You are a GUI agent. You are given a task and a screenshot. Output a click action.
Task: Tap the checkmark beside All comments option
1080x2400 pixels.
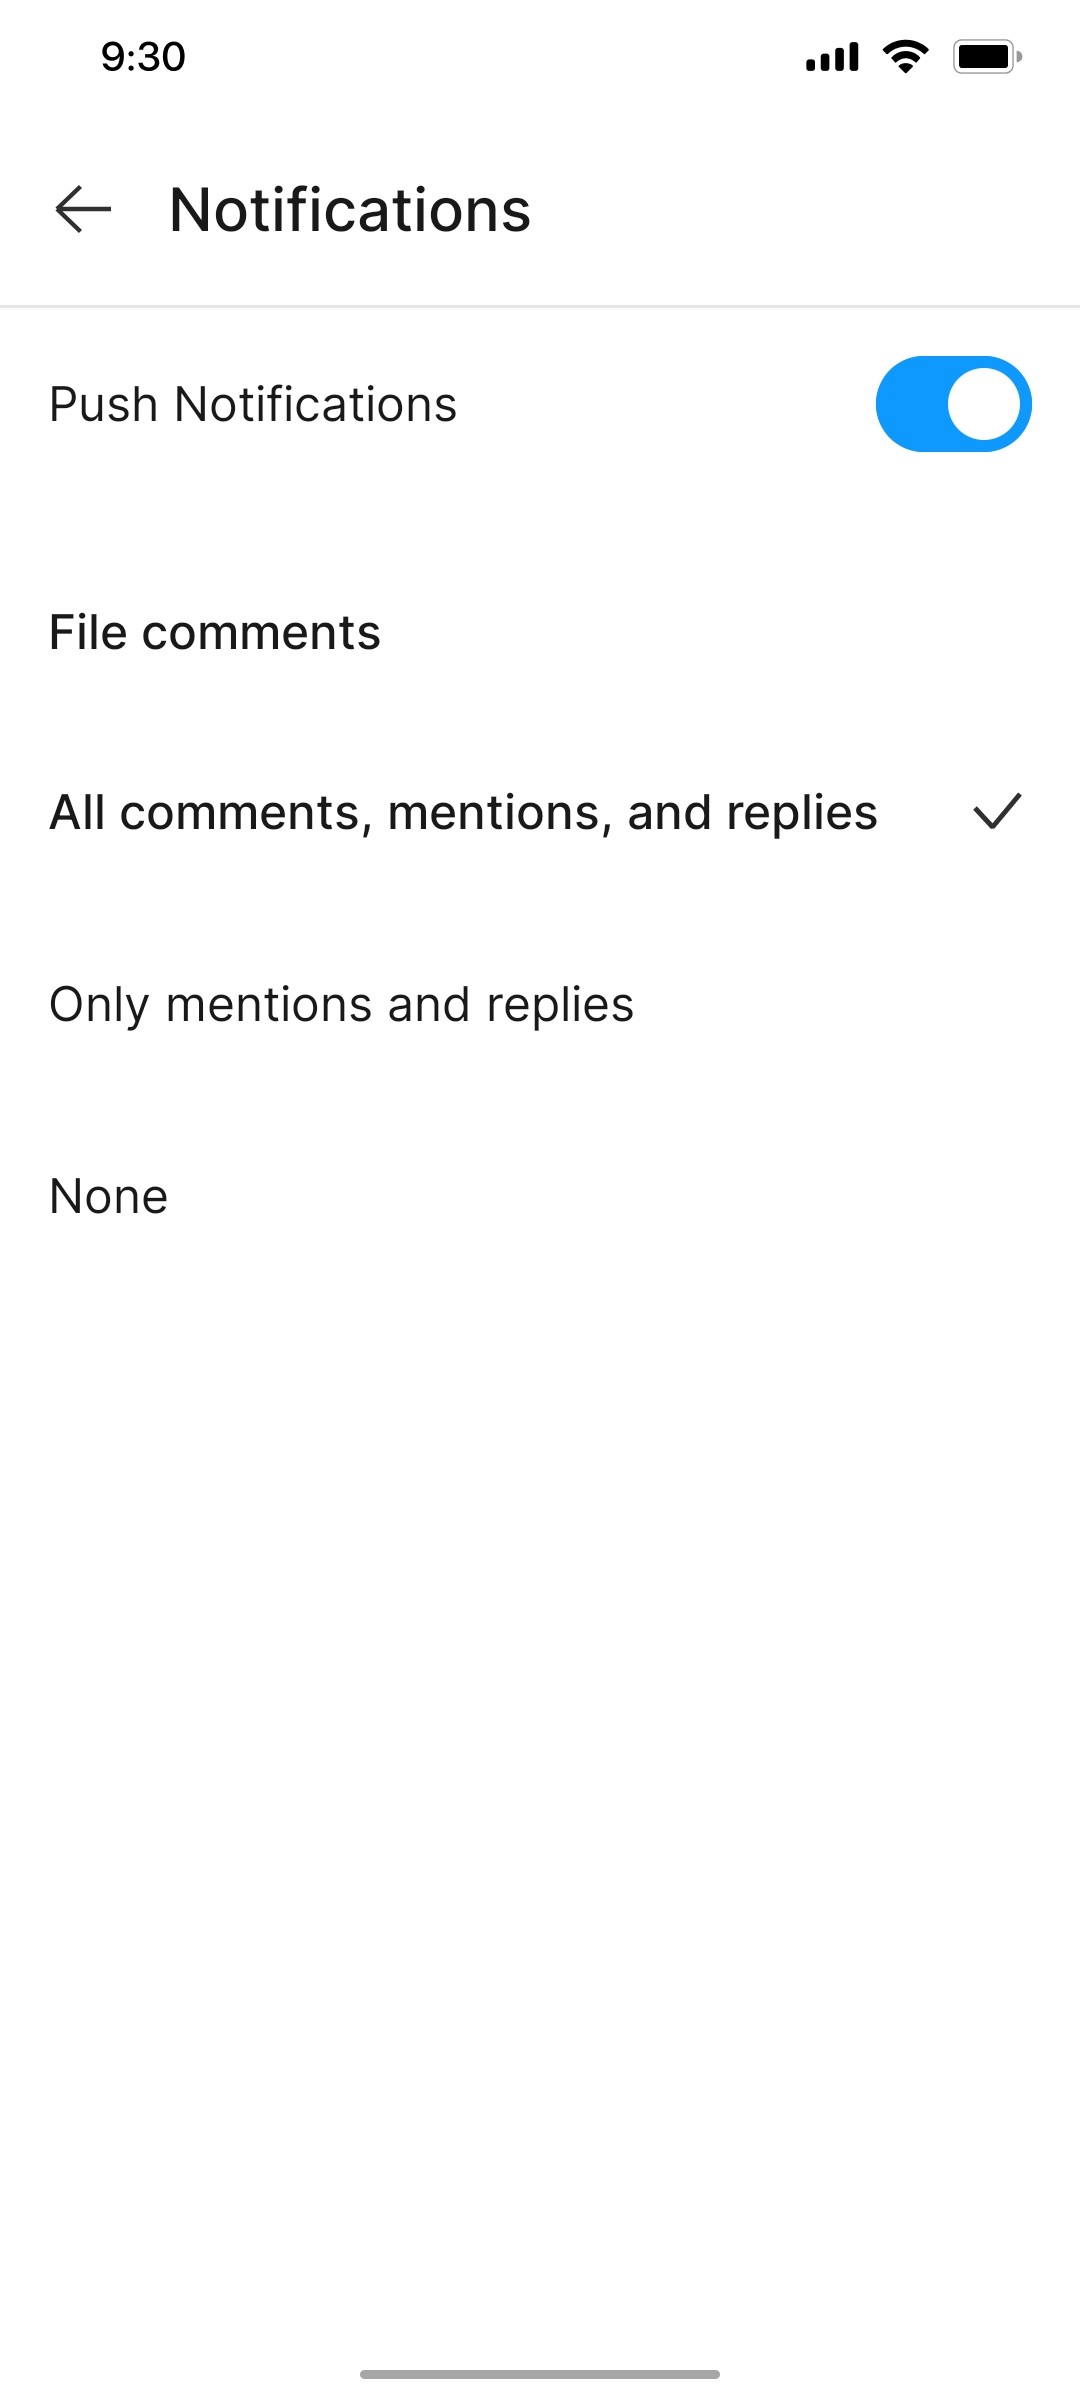click(997, 812)
